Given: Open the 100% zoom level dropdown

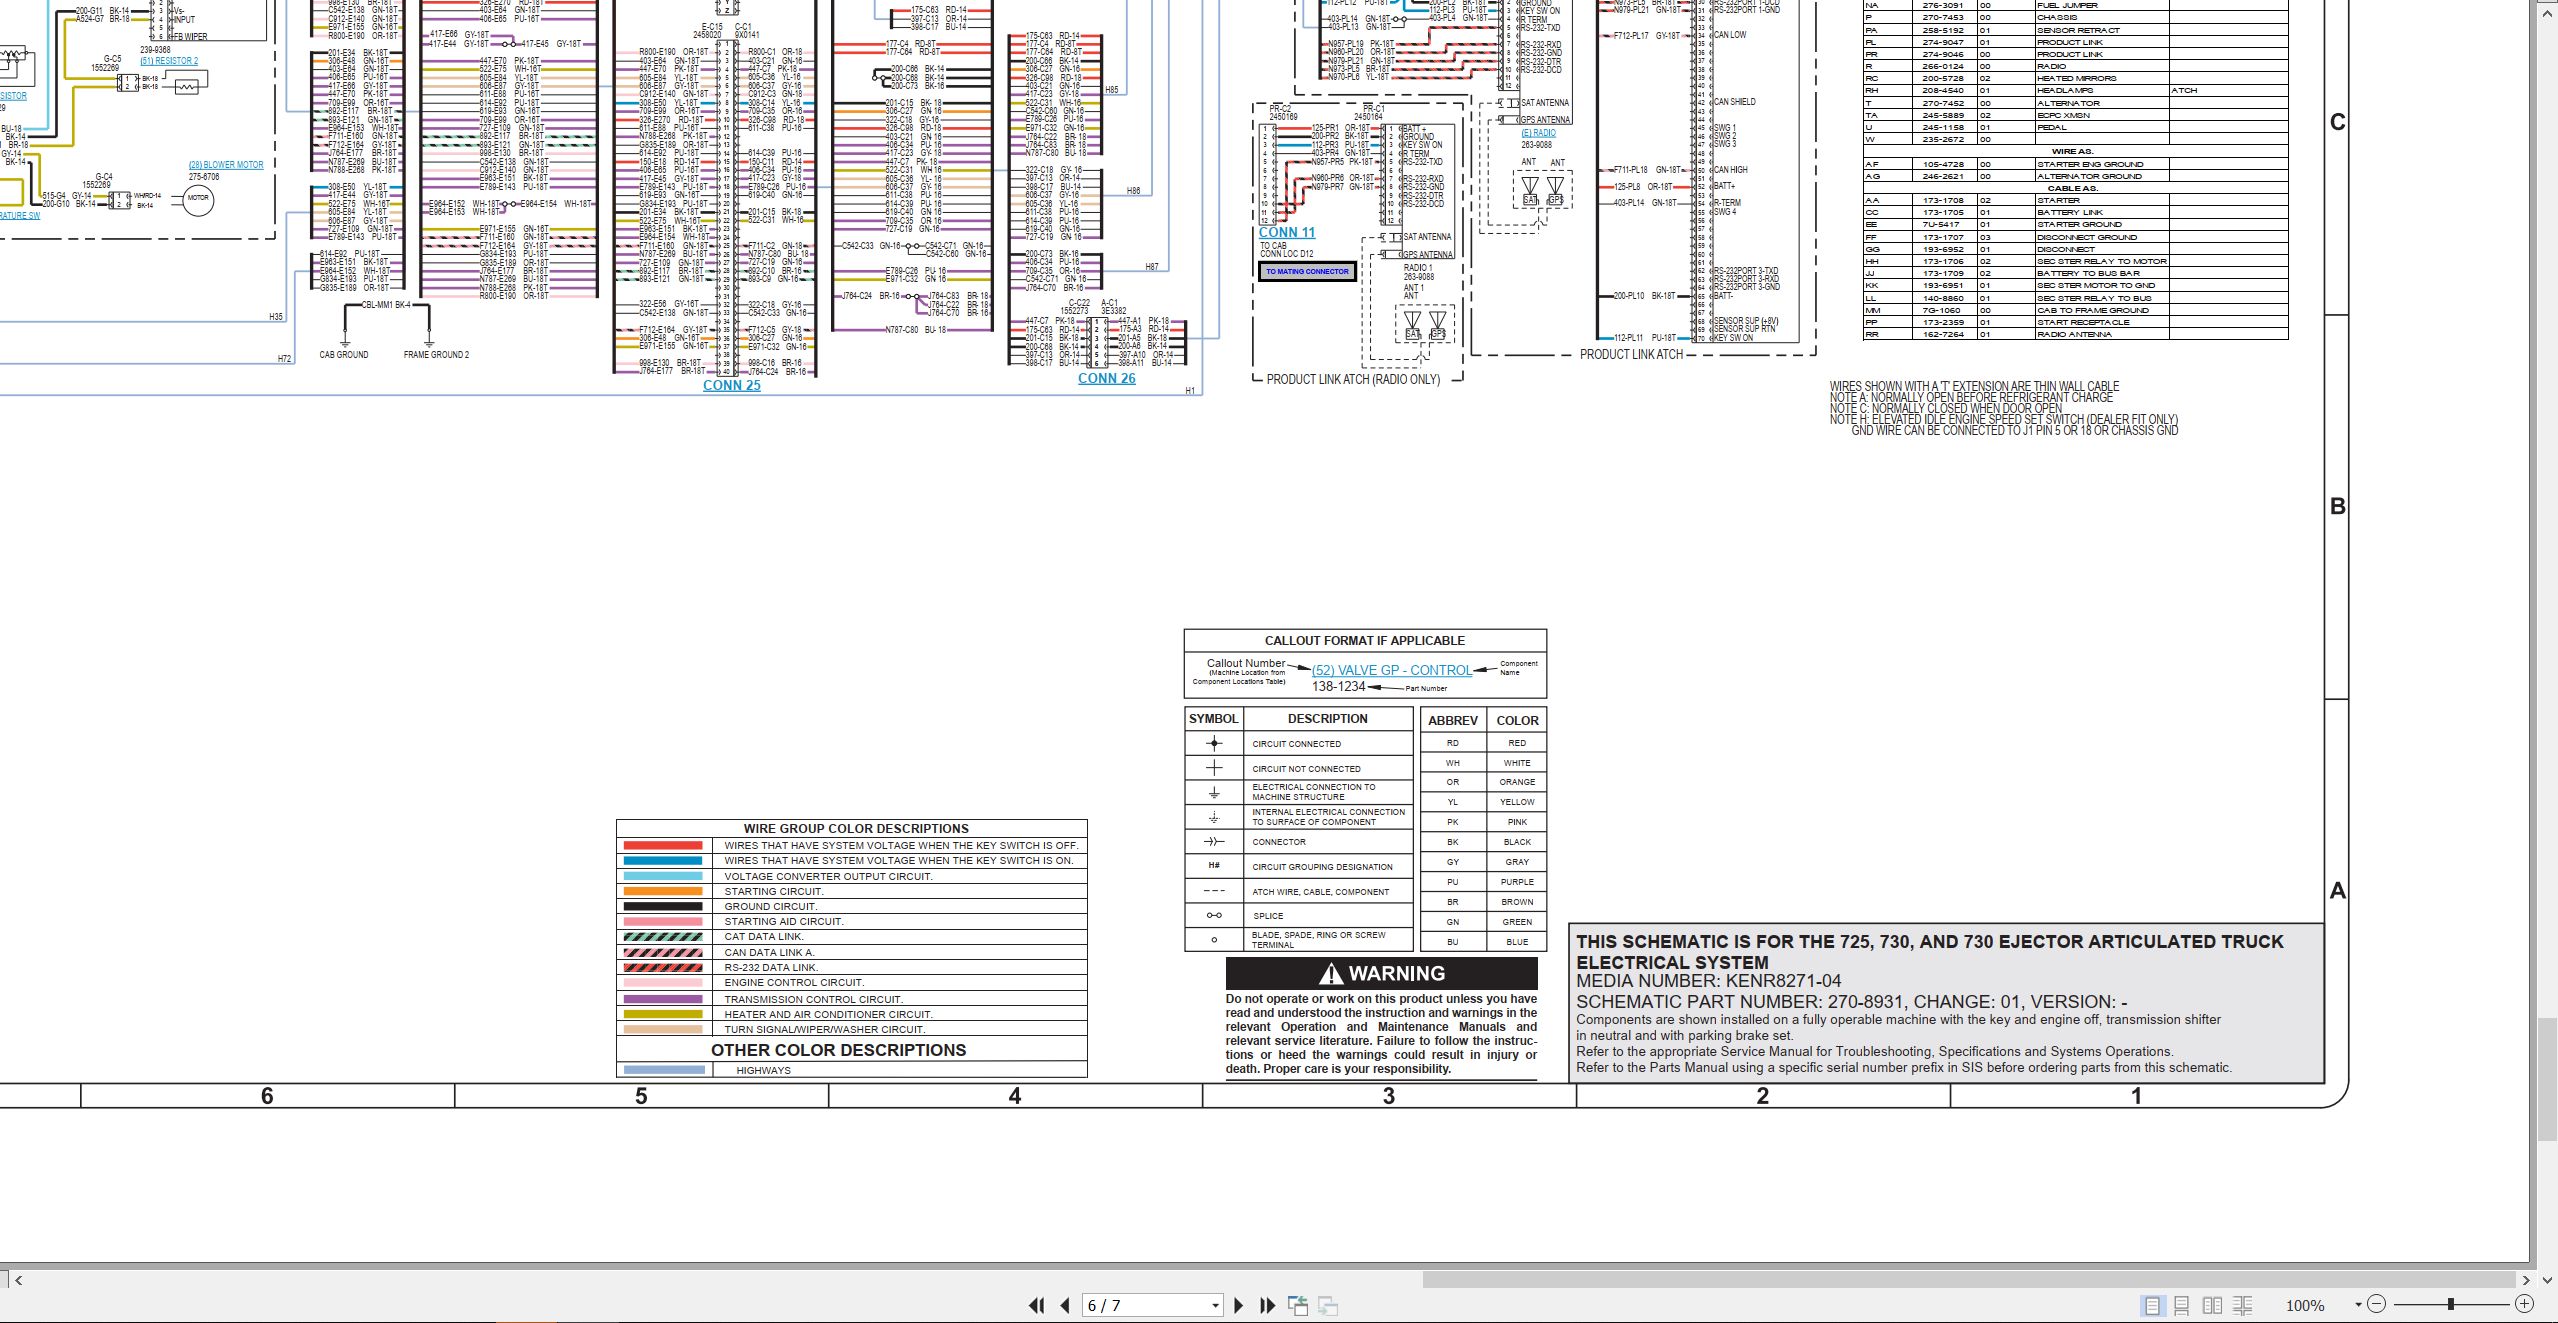Looking at the screenshot, I should (x=2358, y=1305).
